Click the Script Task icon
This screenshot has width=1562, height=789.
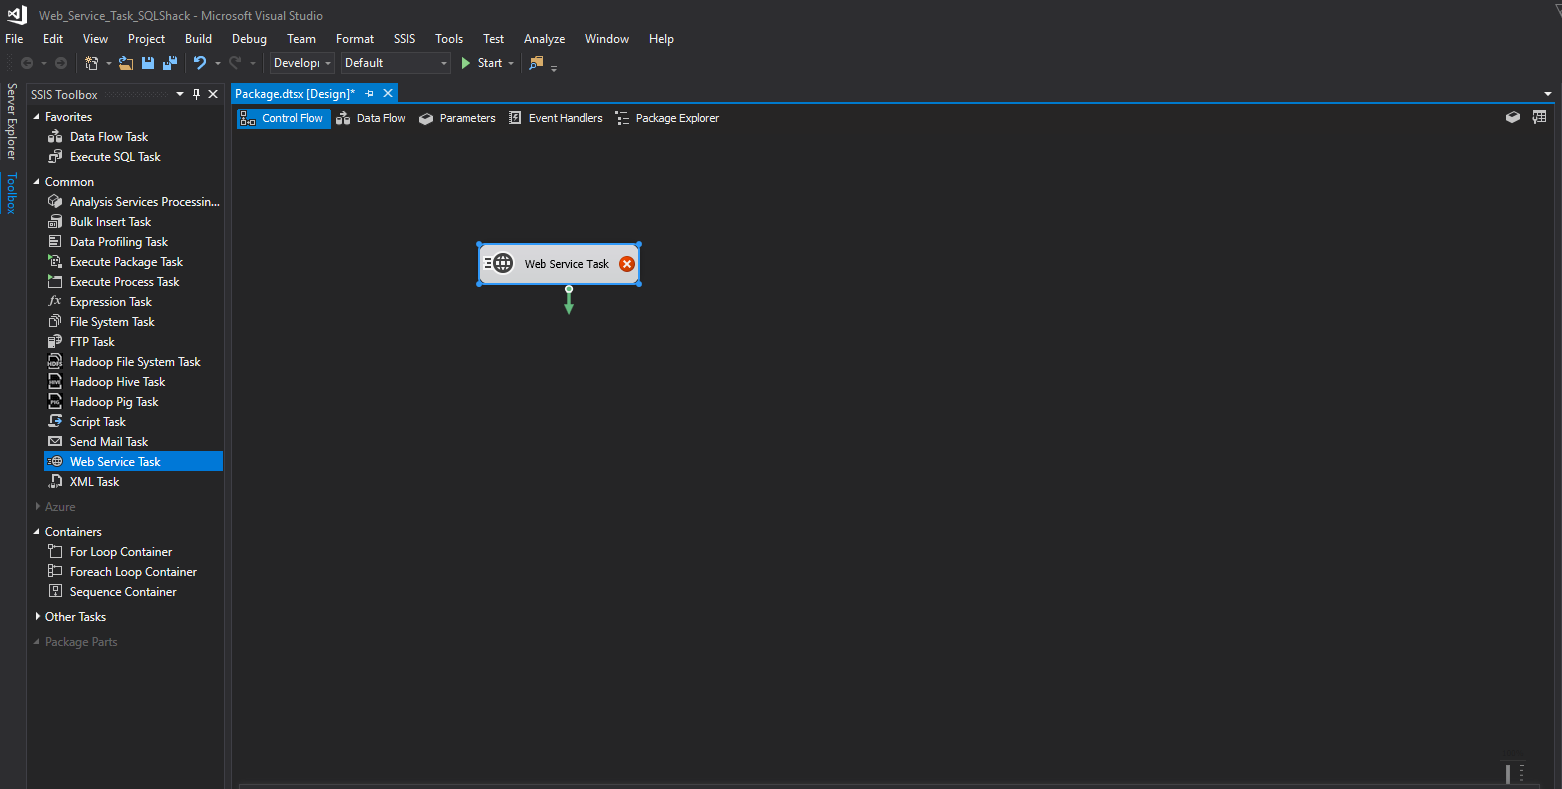55,422
